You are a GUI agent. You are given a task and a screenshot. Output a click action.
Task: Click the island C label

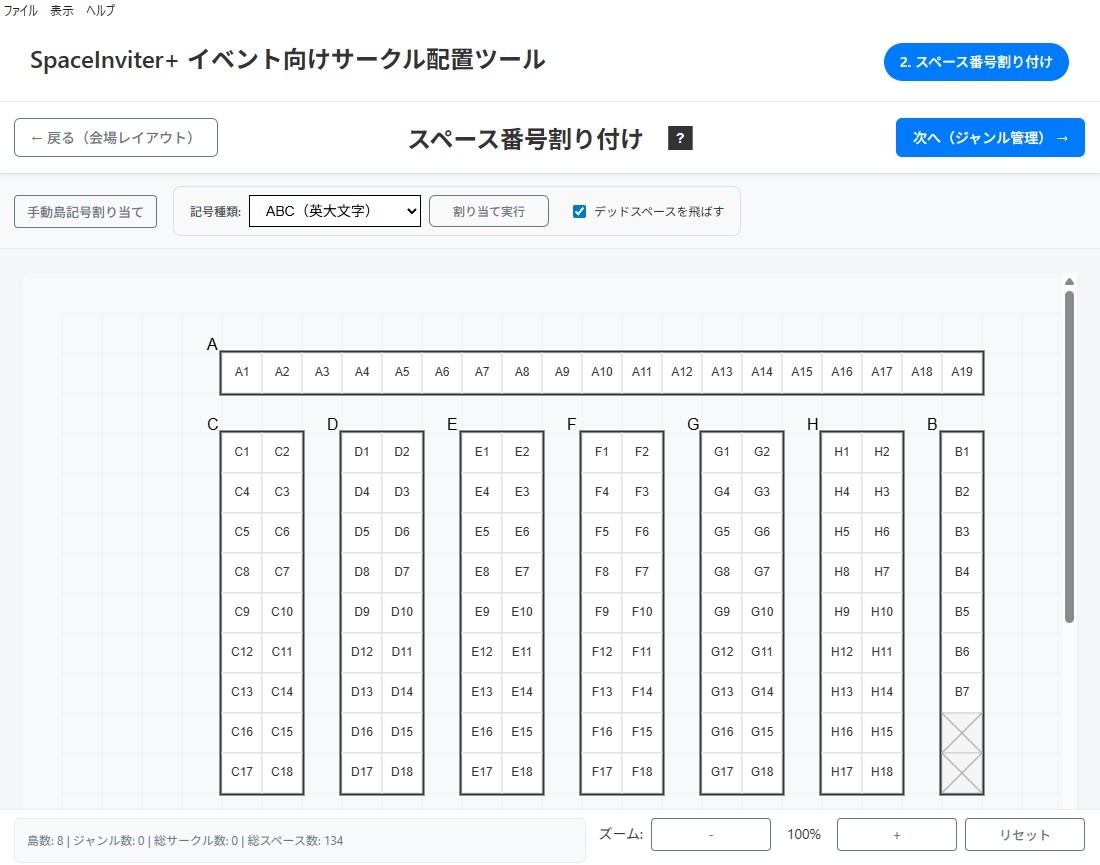click(x=213, y=424)
